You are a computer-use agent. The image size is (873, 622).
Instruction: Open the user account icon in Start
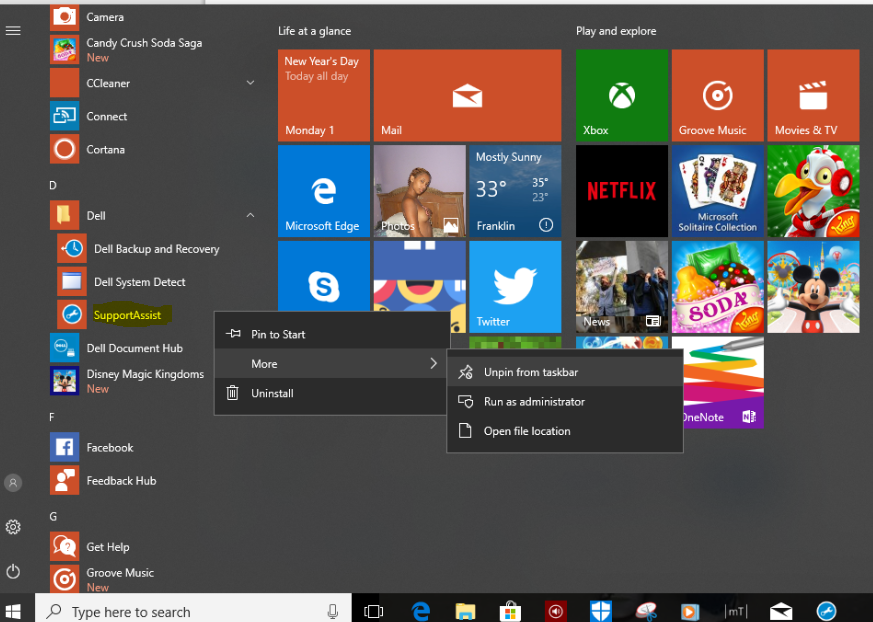coord(13,482)
